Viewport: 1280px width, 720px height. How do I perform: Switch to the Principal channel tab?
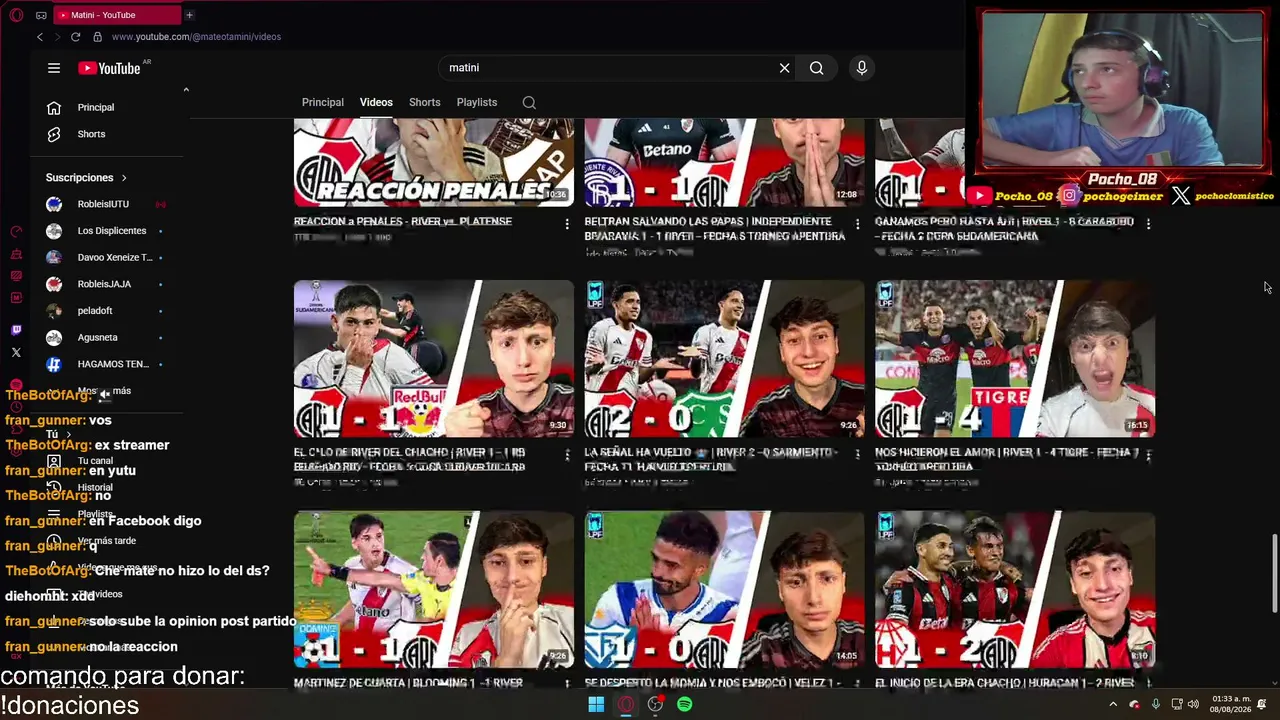(x=323, y=102)
